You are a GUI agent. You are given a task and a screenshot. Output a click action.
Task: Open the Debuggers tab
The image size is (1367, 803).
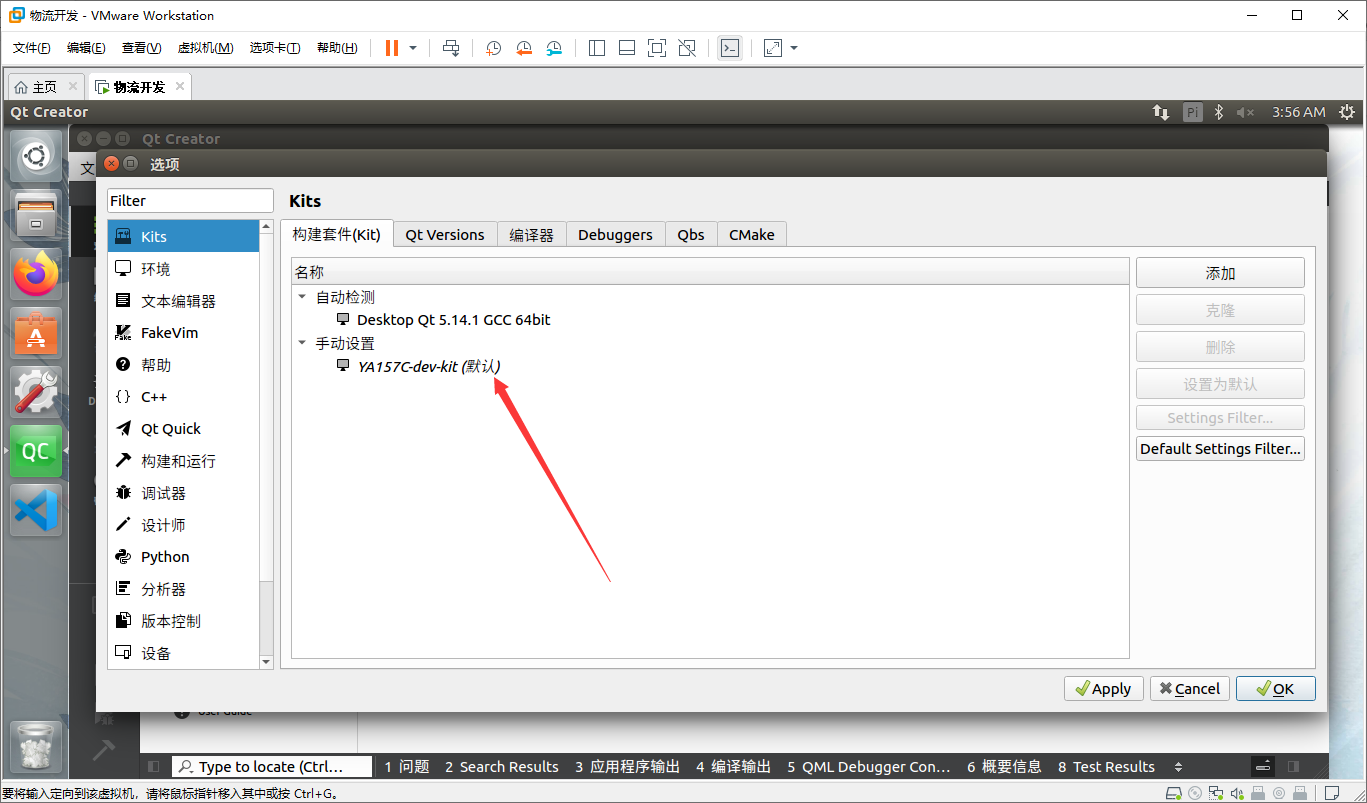pyautogui.click(x=615, y=234)
